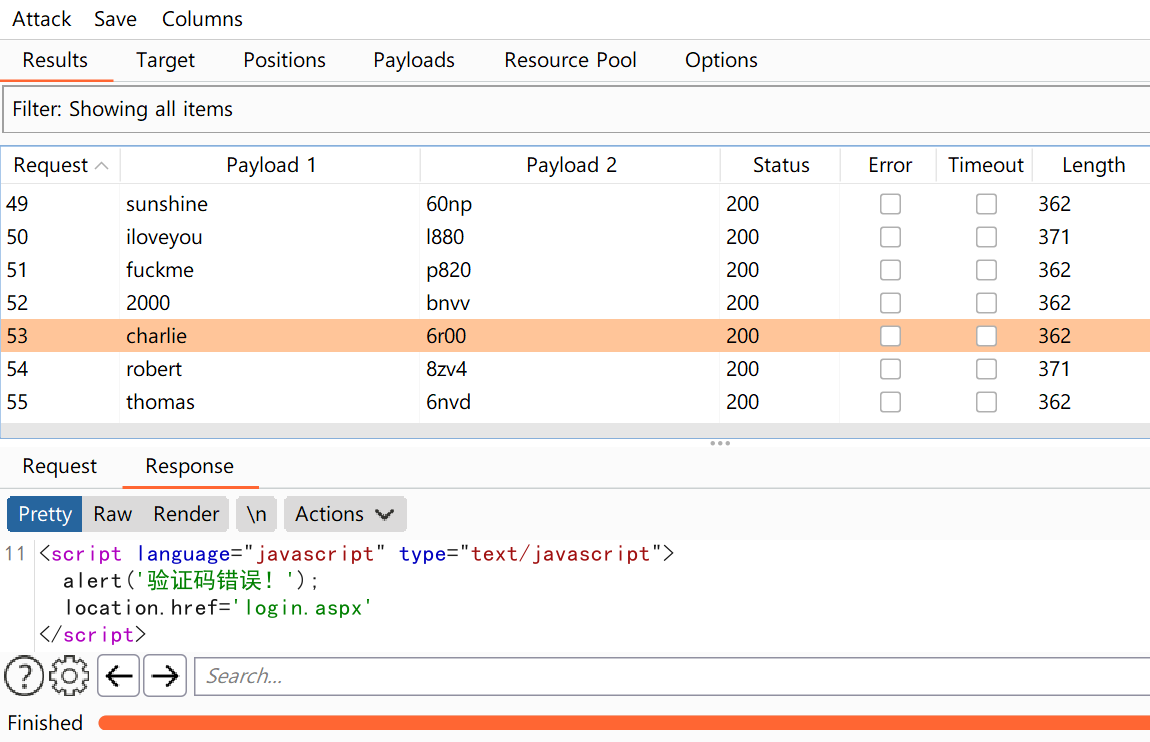The width and height of the screenshot is (1150, 742).
Task: Open the Attack menu
Action: tap(42, 19)
